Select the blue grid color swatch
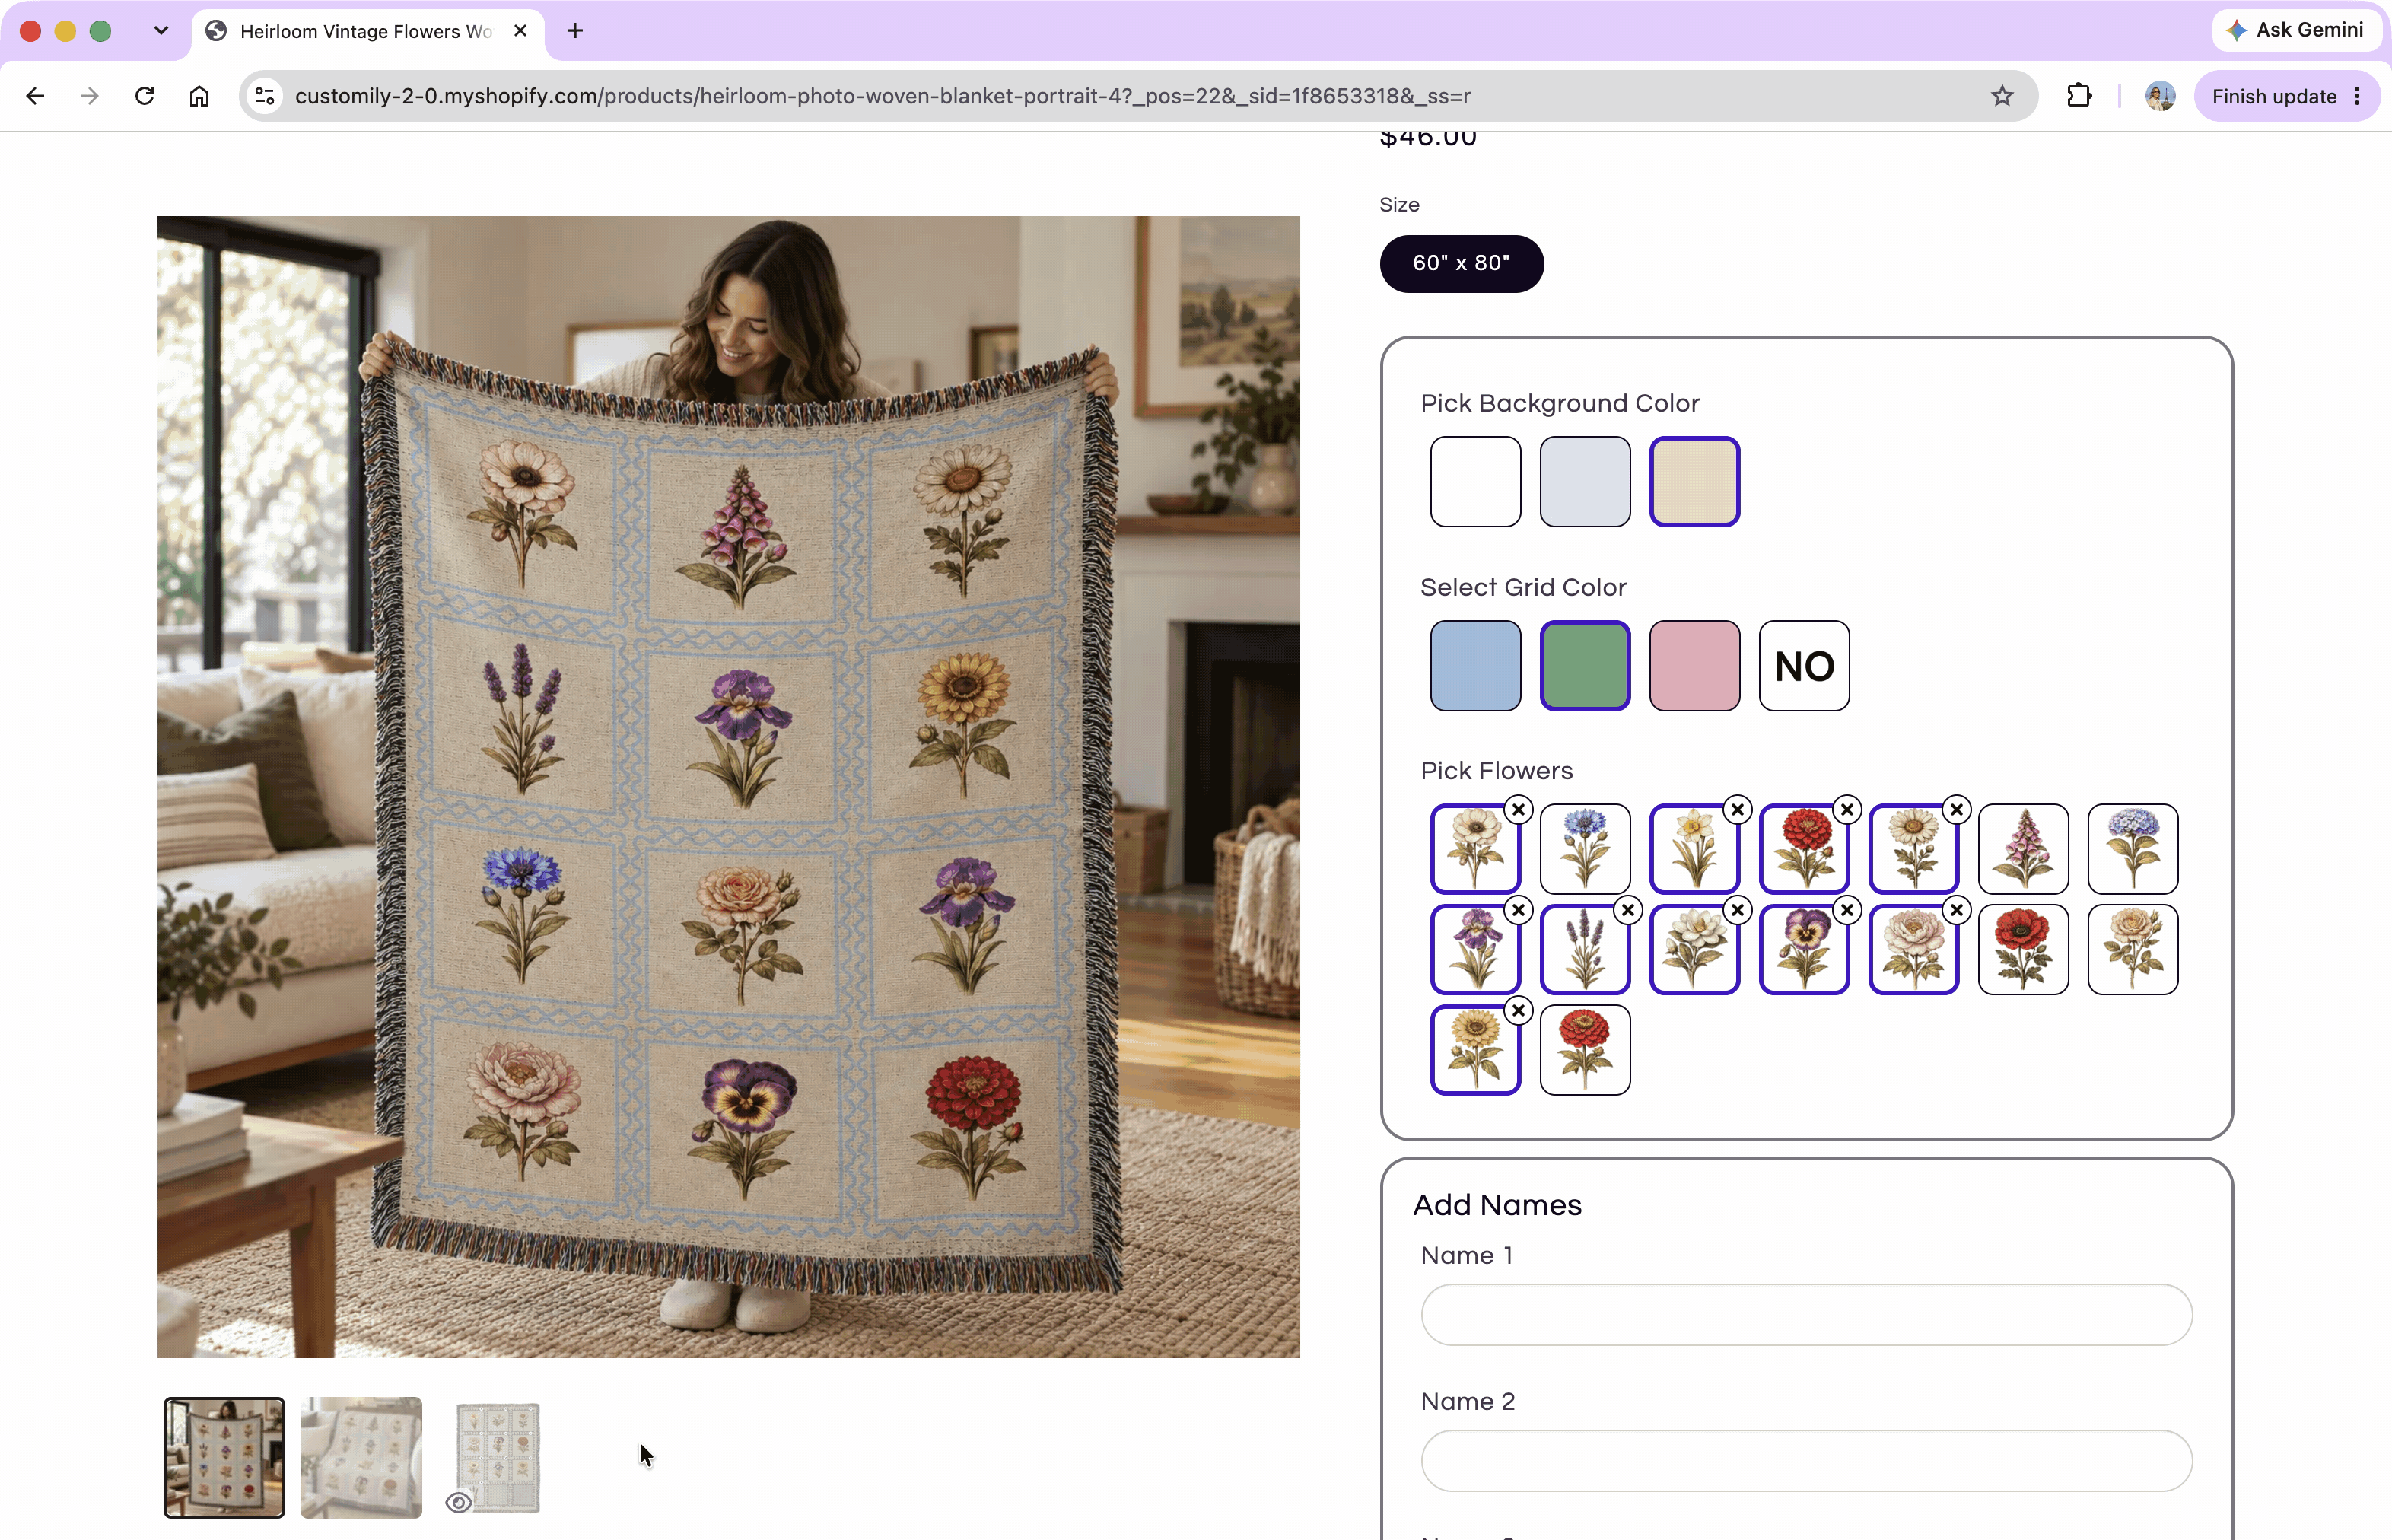The width and height of the screenshot is (2392, 1540). (1475, 666)
